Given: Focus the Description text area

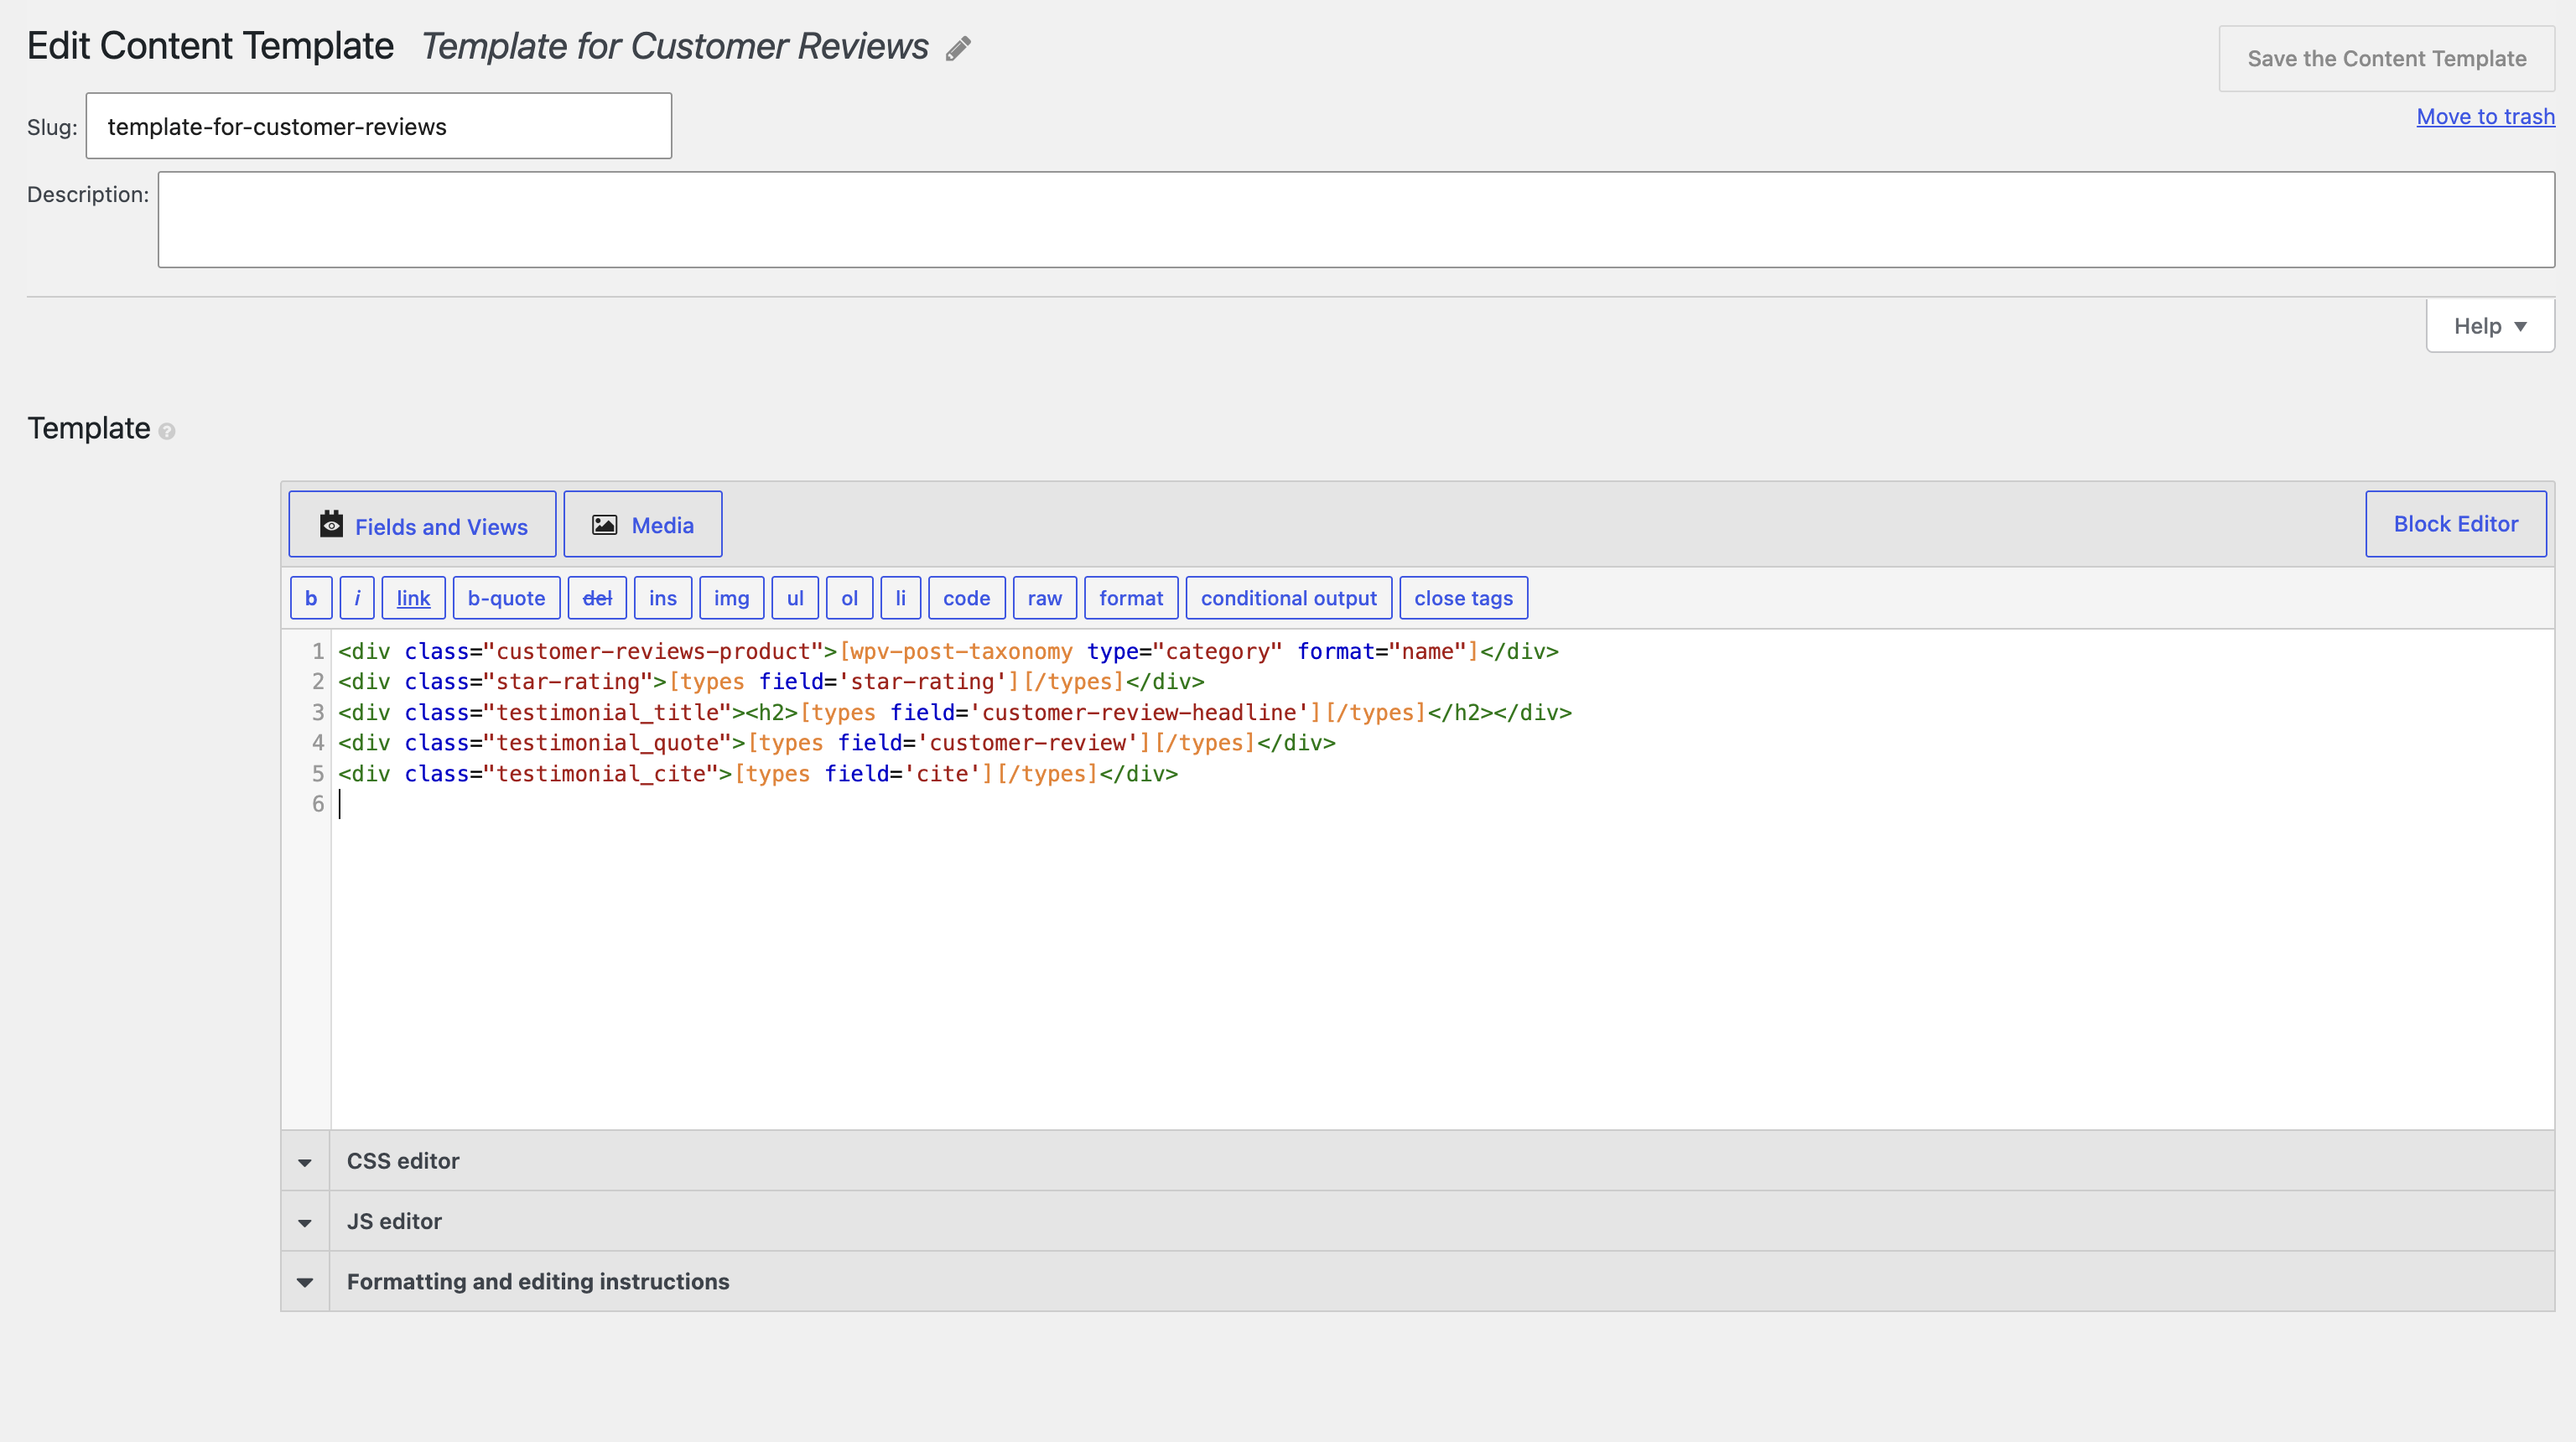Looking at the screenshot, I should [1356, 220].
